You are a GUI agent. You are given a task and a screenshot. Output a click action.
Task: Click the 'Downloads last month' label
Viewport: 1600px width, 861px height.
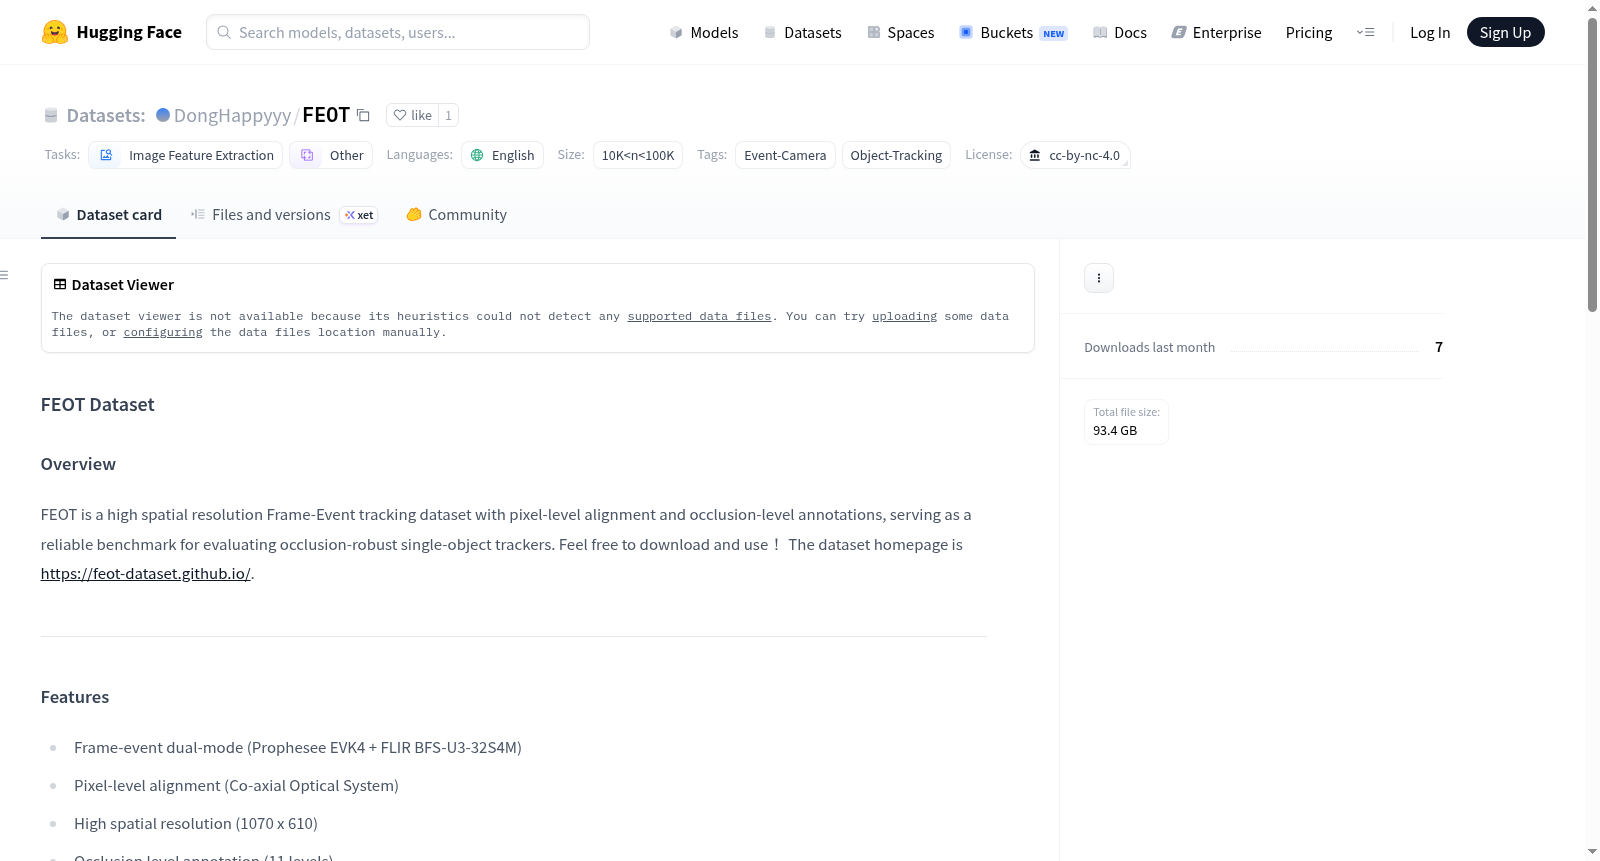pos(1150,347)
